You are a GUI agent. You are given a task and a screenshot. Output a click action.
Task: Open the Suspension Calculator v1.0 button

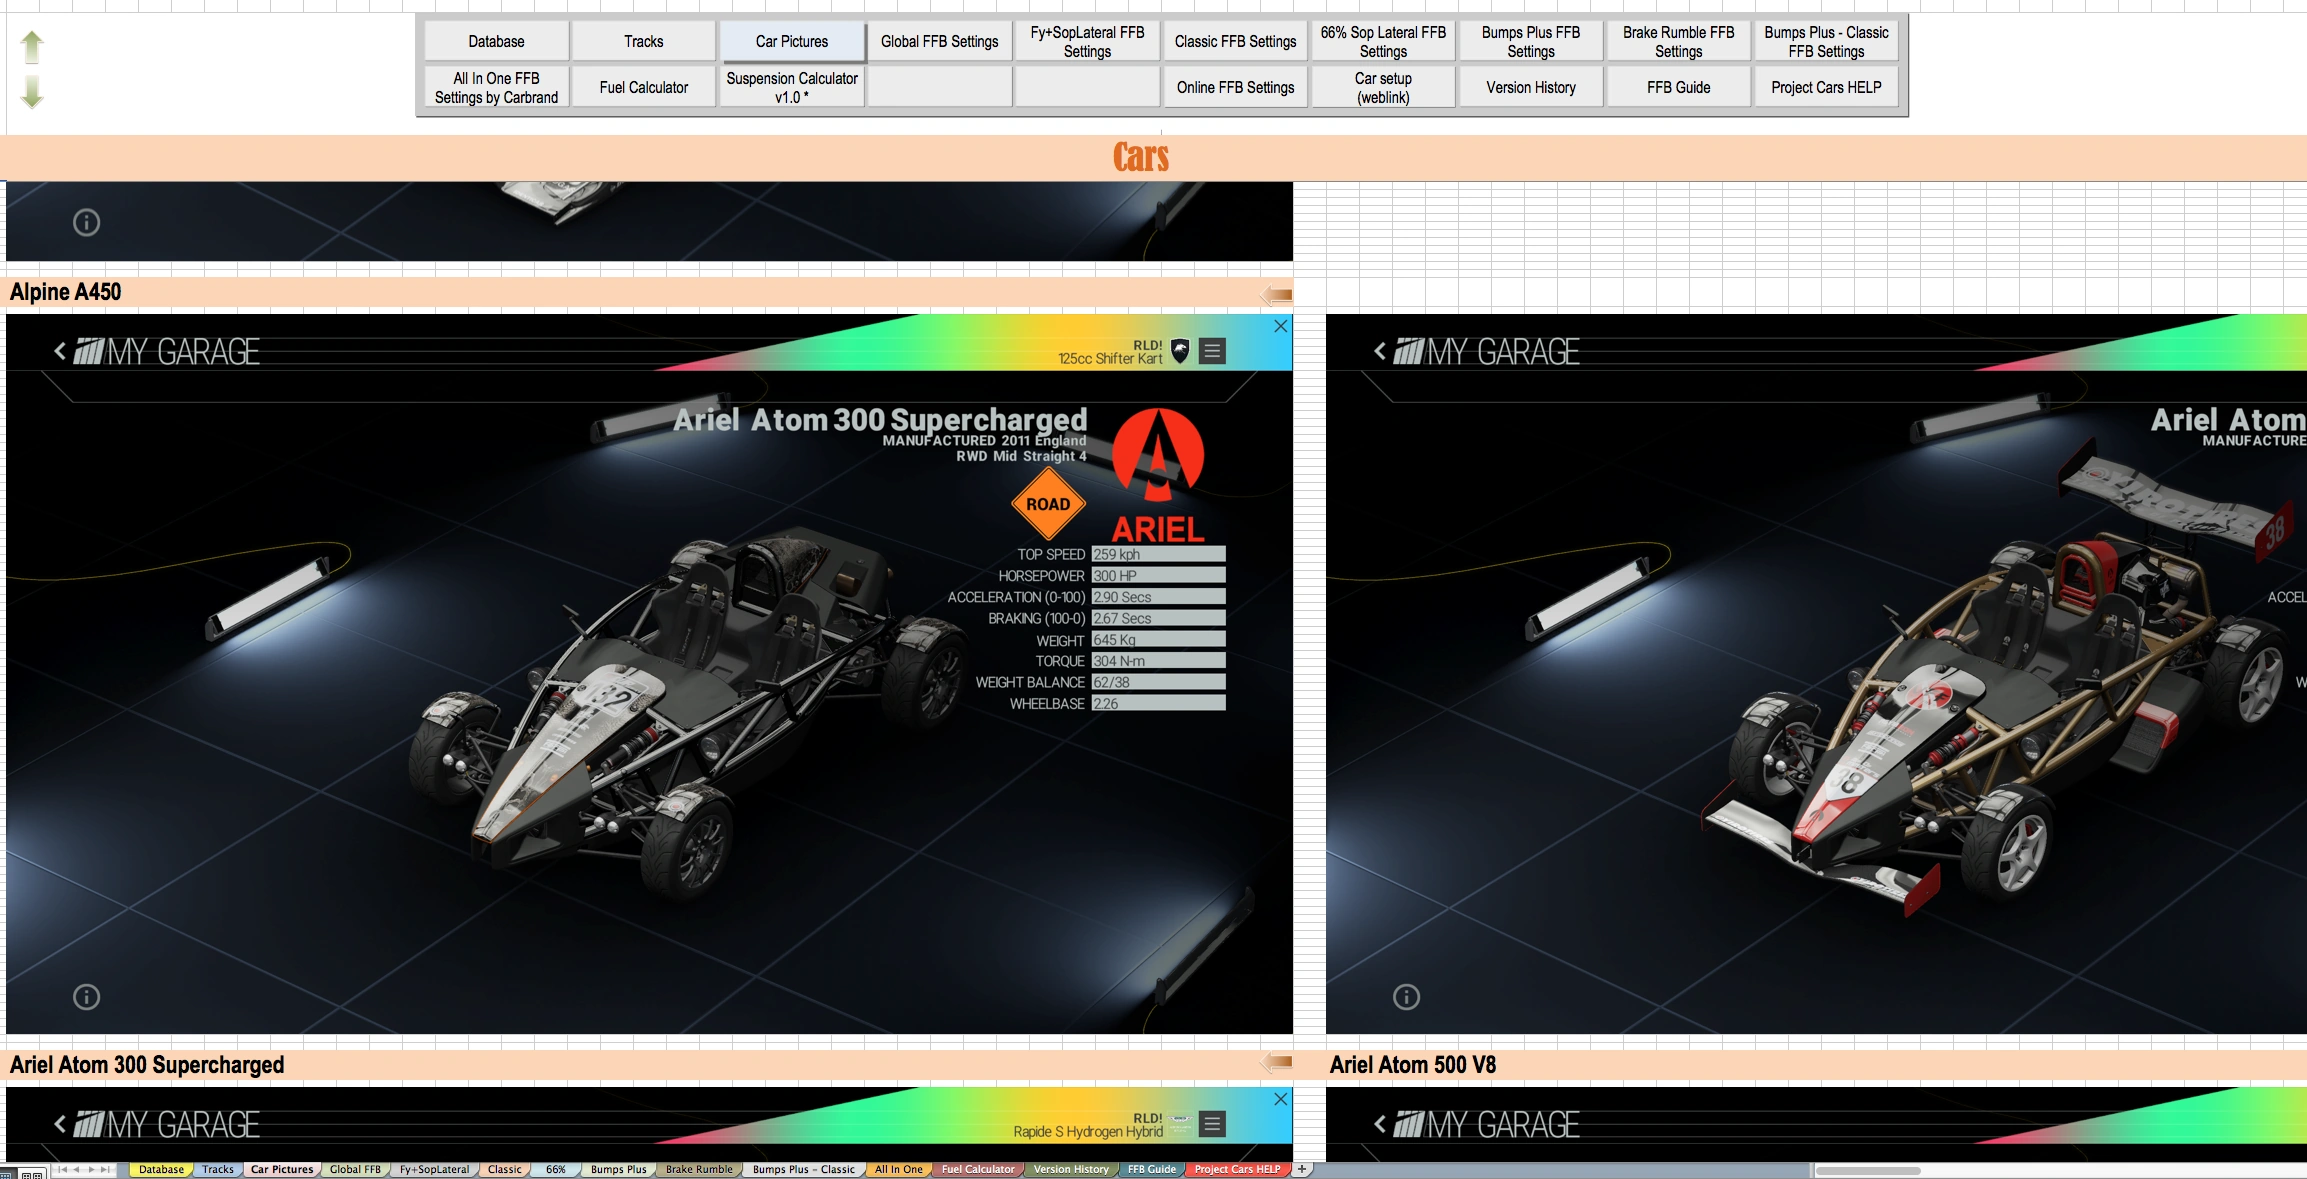pyautogui.click(x=791, y=88)
